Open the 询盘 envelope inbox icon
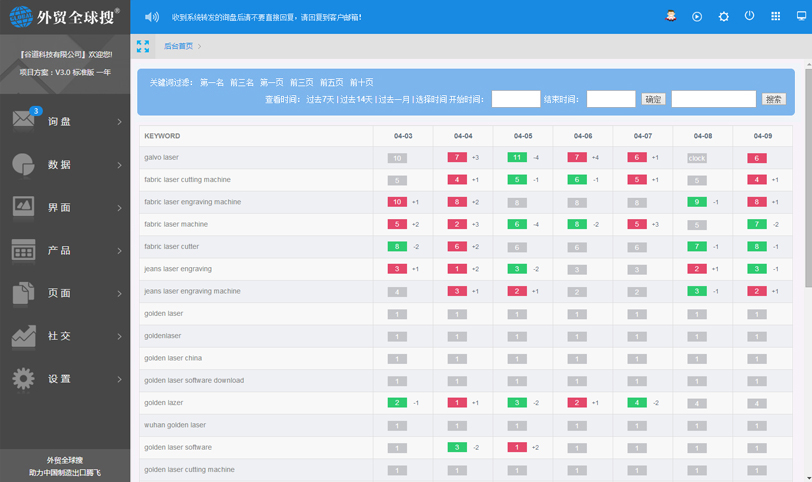The height and width of the screenshot is (482, 812). pos(25,121)
